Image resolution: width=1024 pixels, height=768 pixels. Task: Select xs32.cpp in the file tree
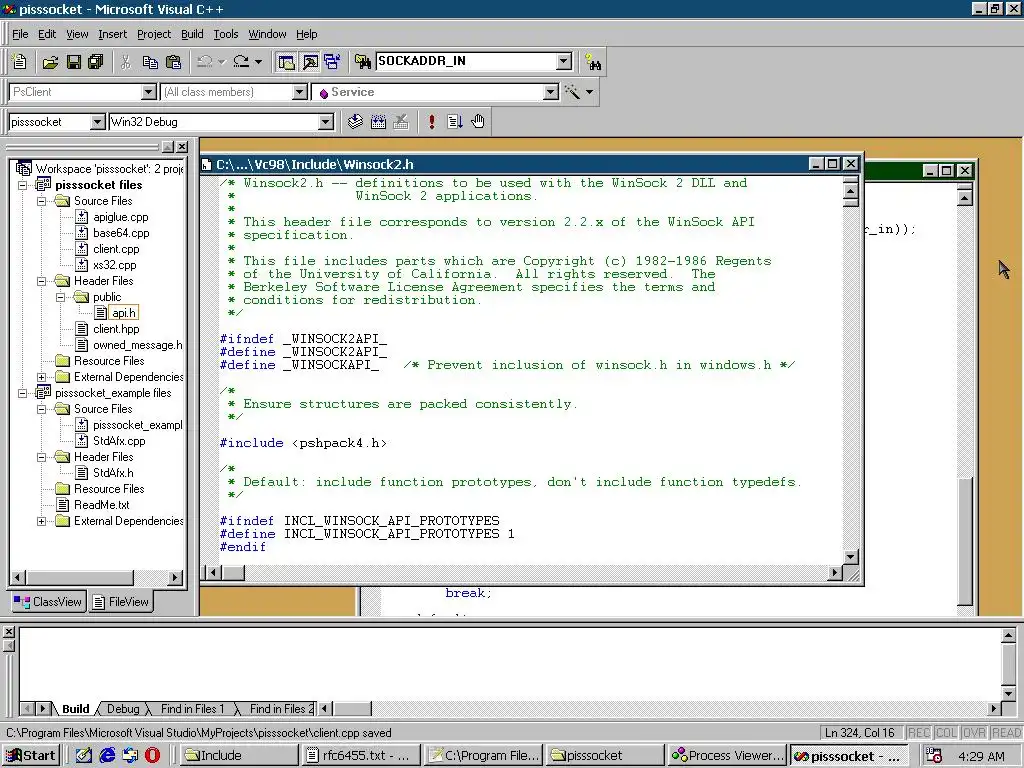click(114, 265)
